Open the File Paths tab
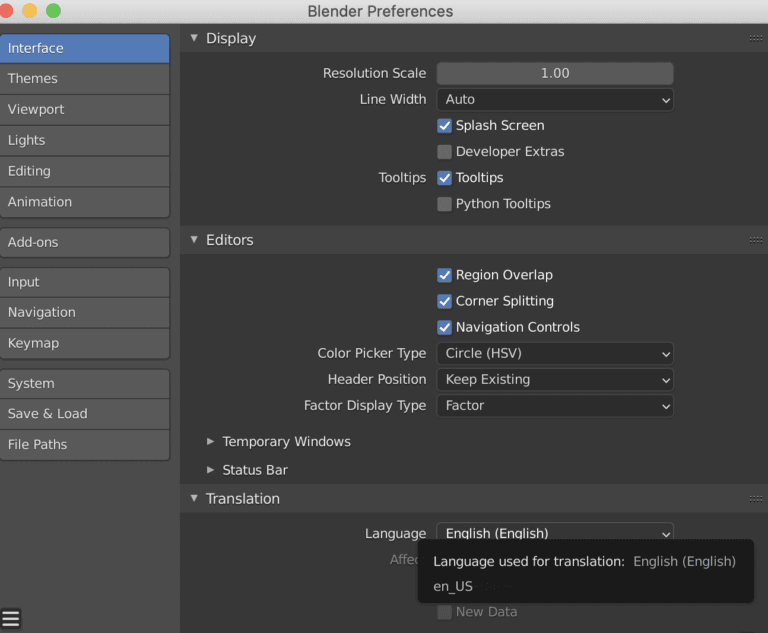This screenshot has height=633, width=768. click(x=85, y=445)
